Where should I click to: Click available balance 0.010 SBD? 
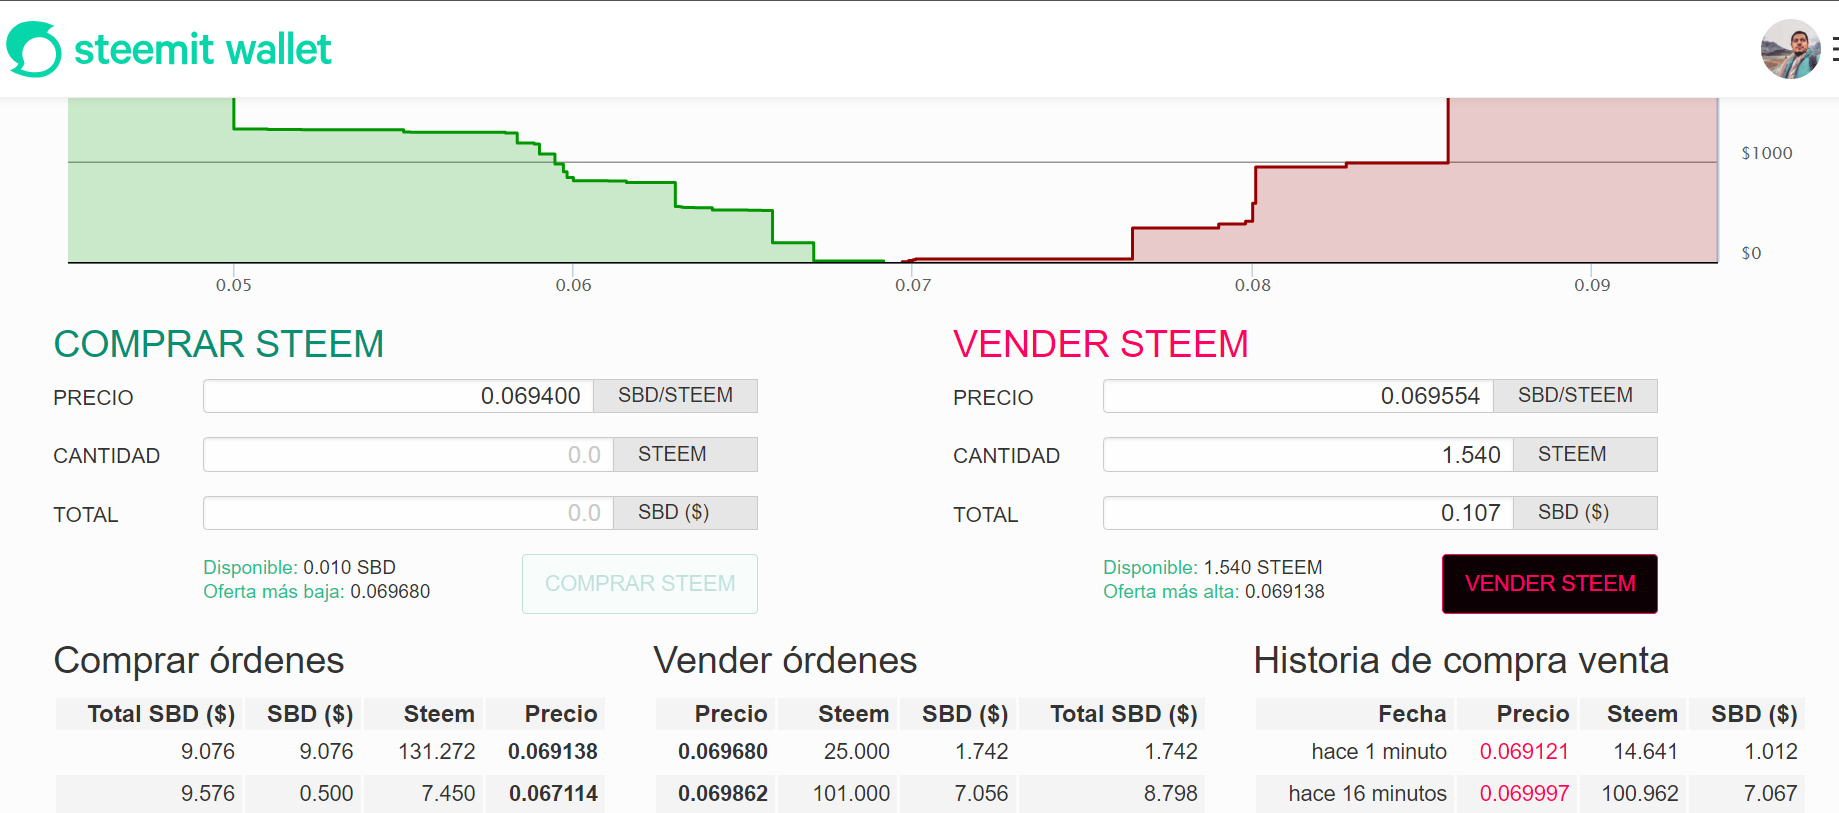349,567
